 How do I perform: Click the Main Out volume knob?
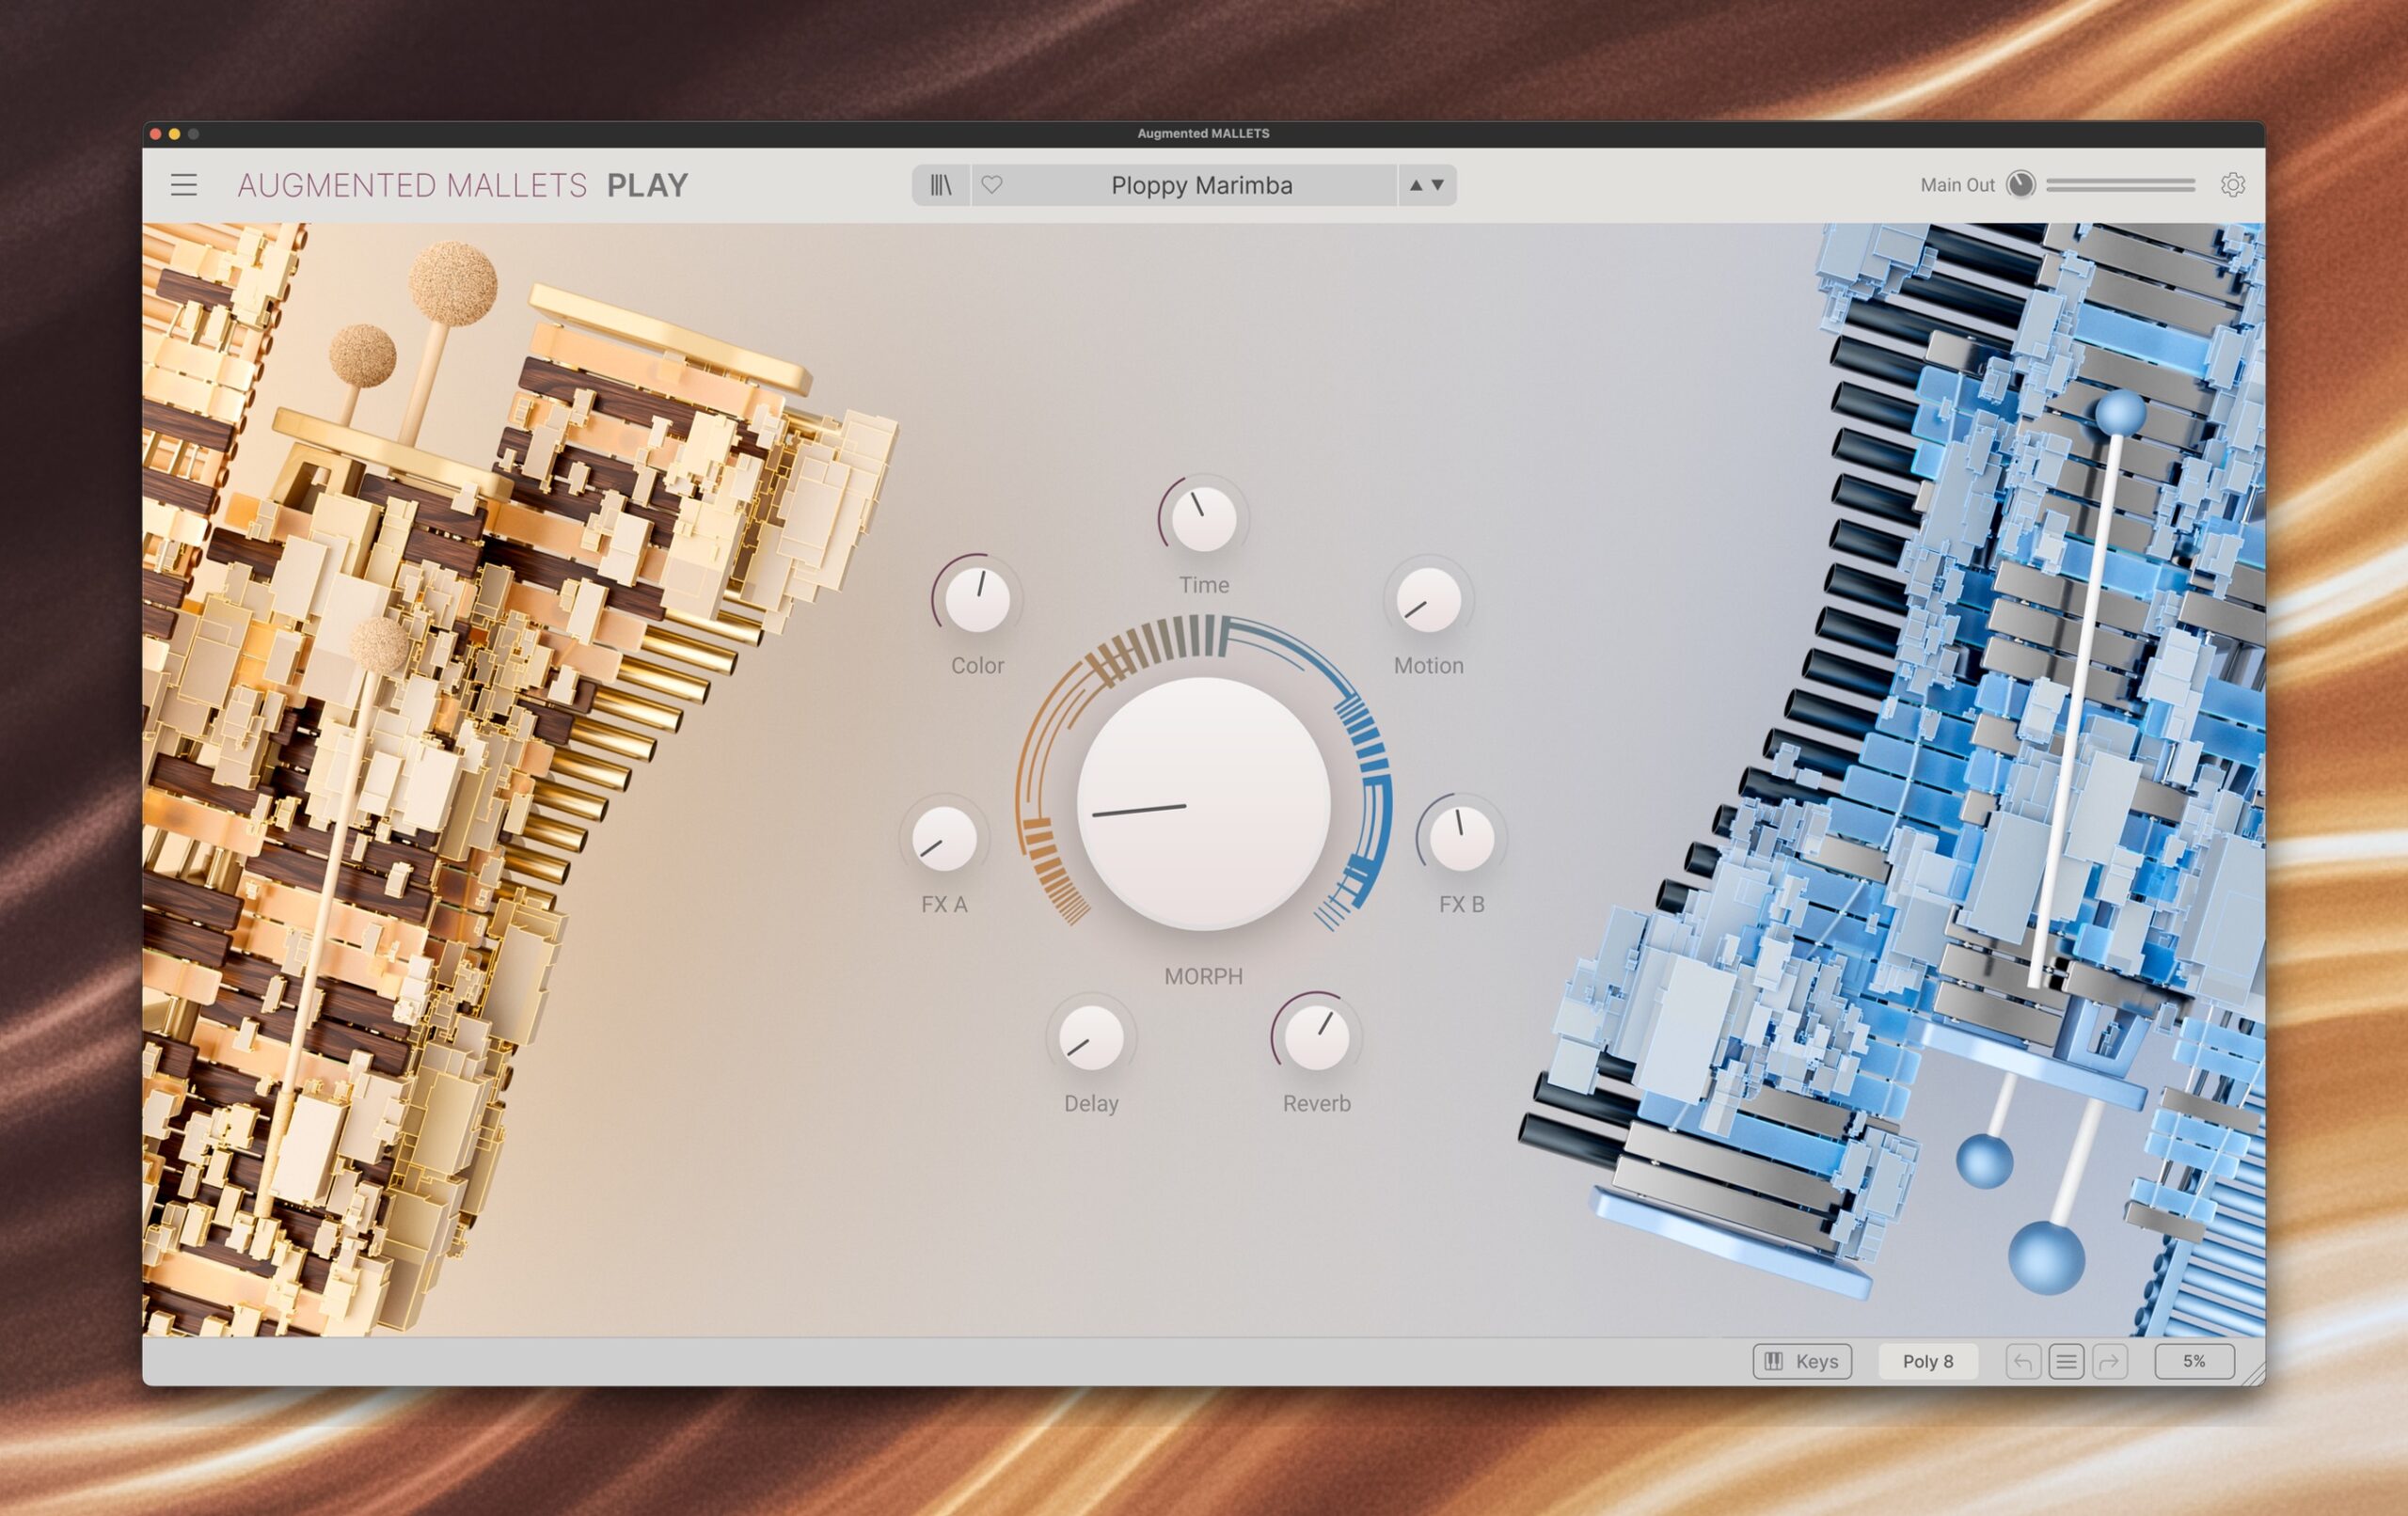click(x=2021, y=185)
